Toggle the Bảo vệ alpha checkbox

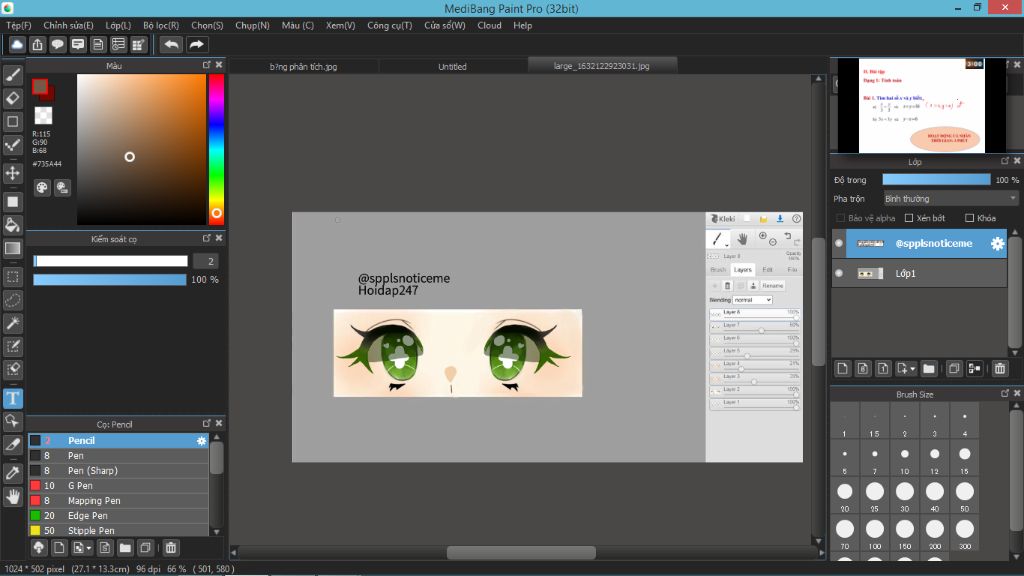[840, 218]
